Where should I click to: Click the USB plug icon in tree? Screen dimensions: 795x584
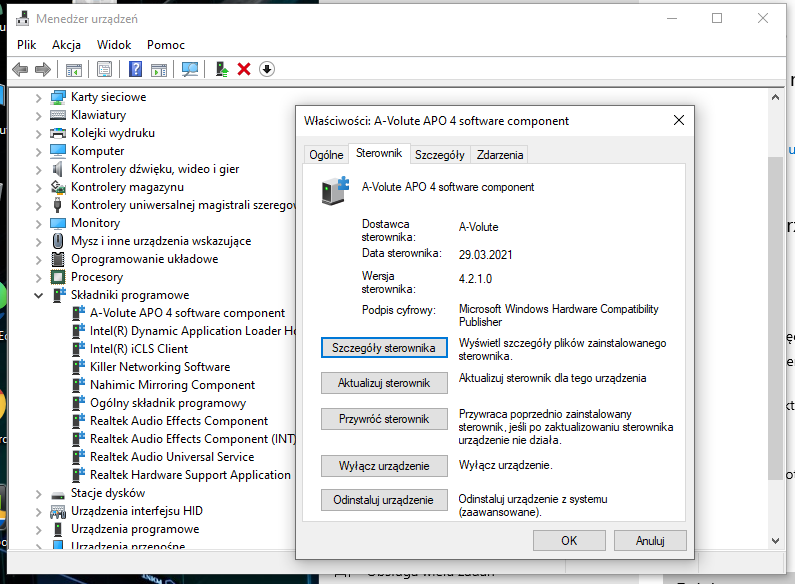click(58, 205)
